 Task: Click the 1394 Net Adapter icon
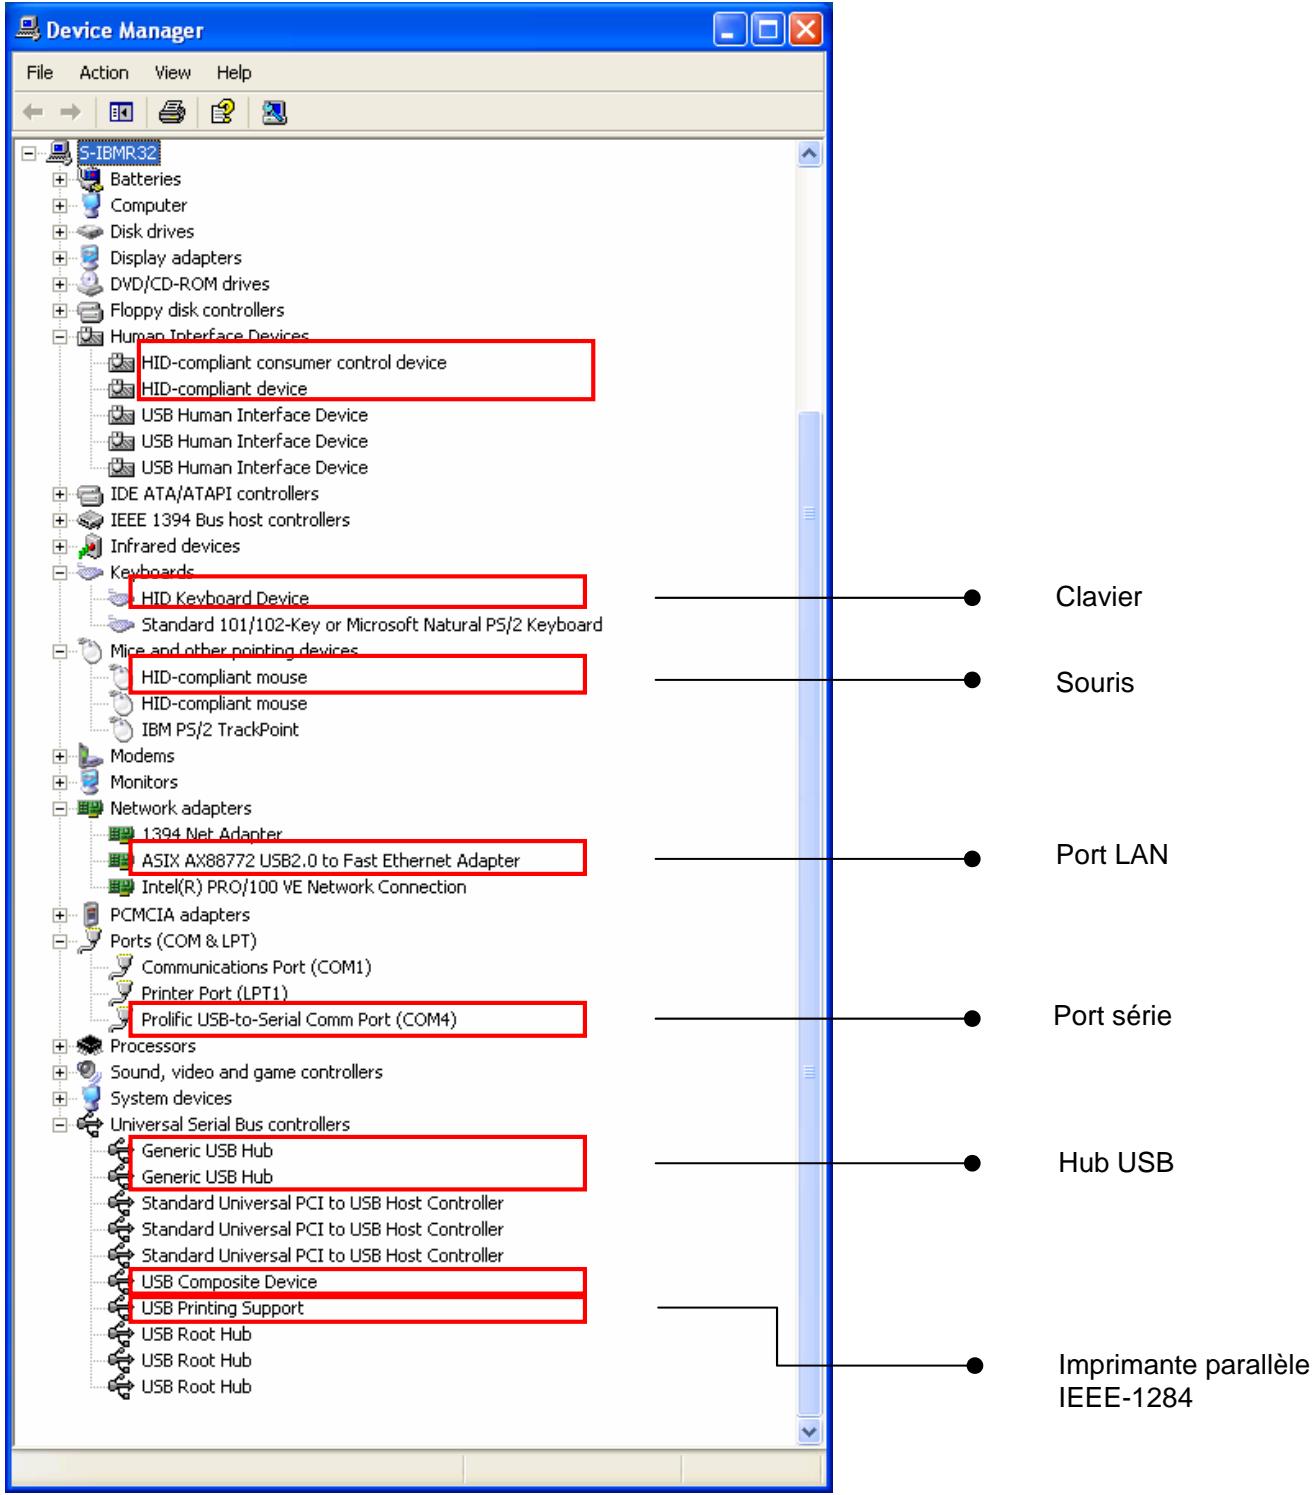(121, 833)
